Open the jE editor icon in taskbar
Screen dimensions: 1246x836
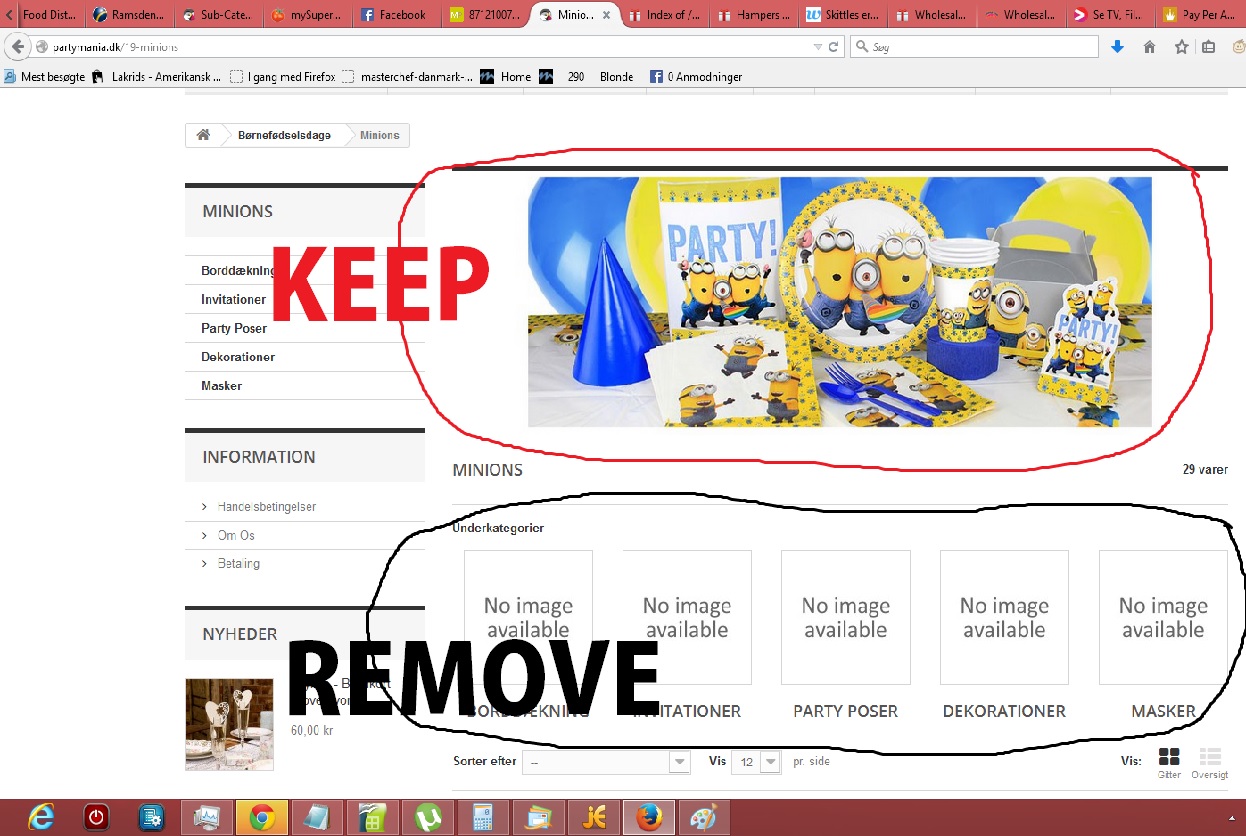(x=594, y=817)
